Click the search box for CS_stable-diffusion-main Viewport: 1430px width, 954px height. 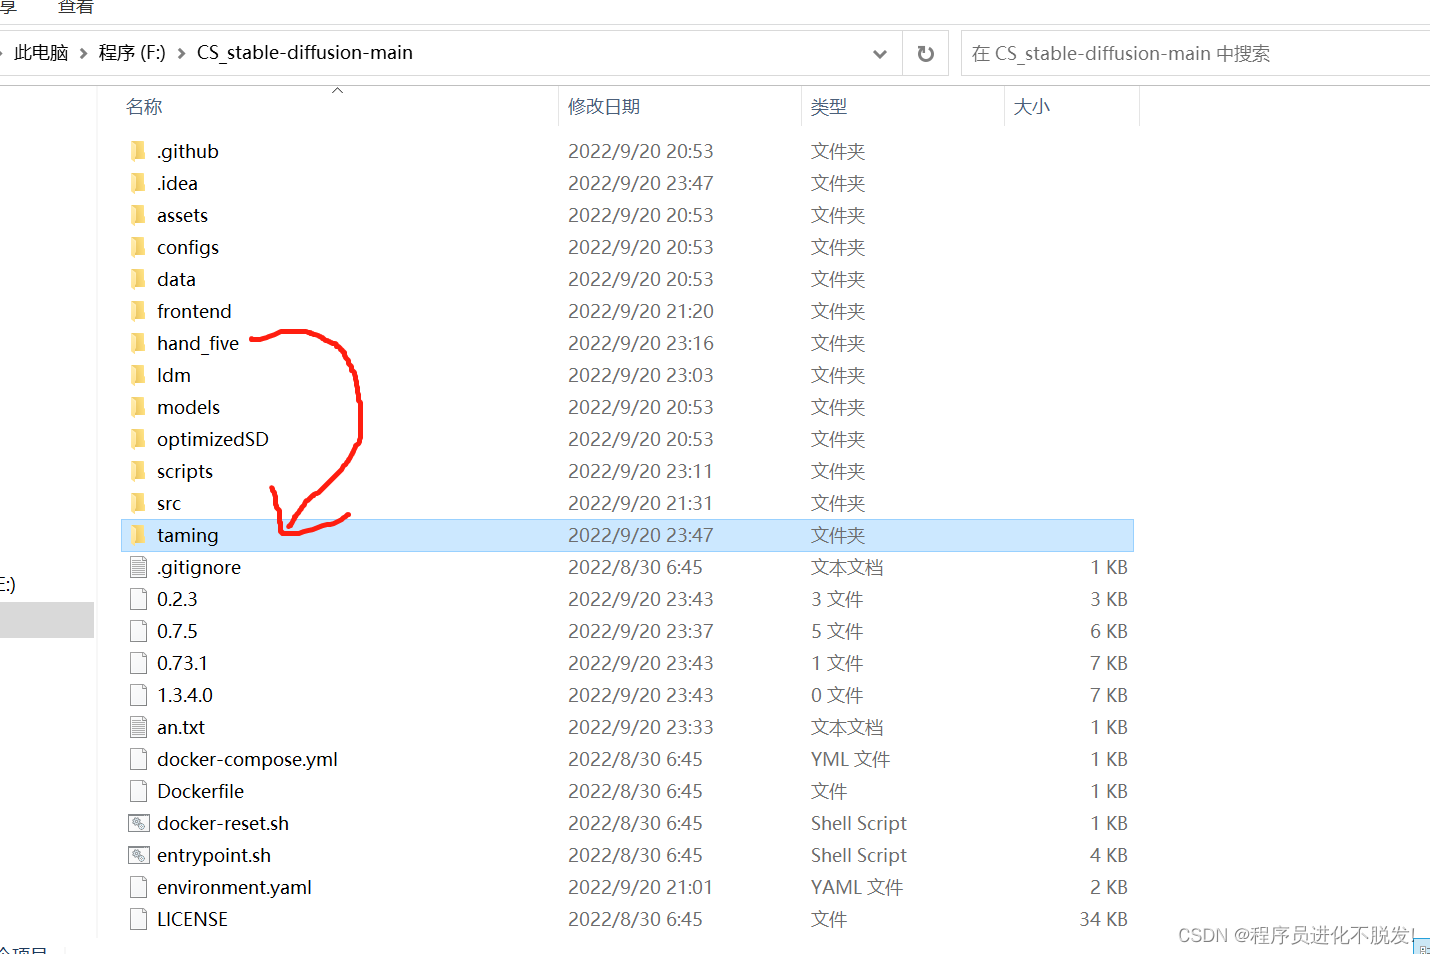coord(1195,53)
